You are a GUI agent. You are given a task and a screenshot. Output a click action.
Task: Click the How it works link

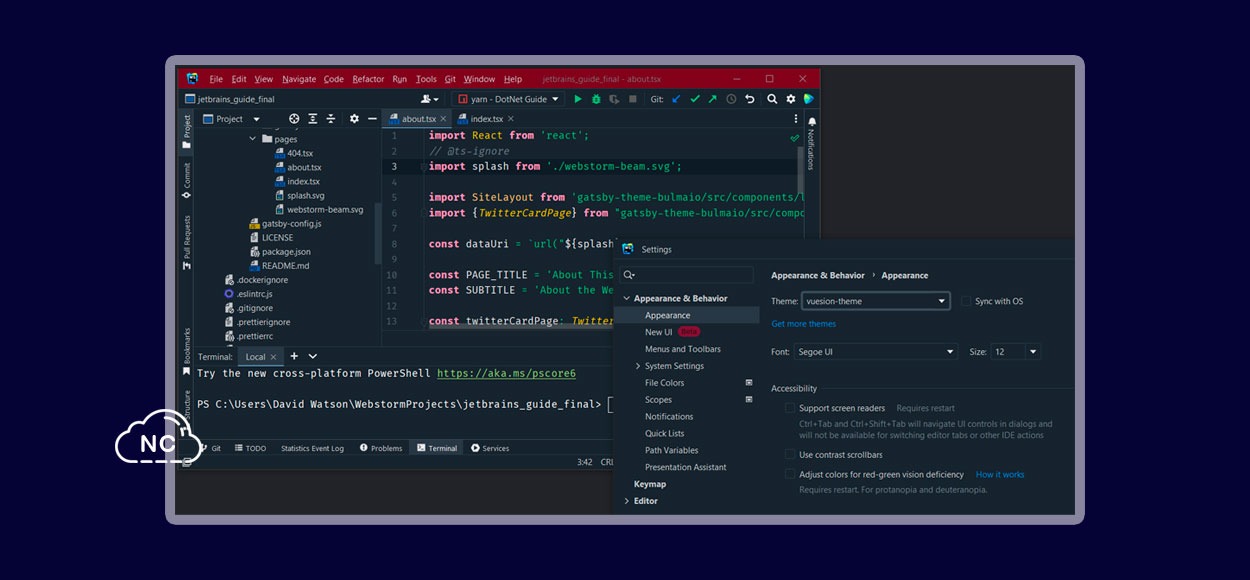tap(1000, 474)
